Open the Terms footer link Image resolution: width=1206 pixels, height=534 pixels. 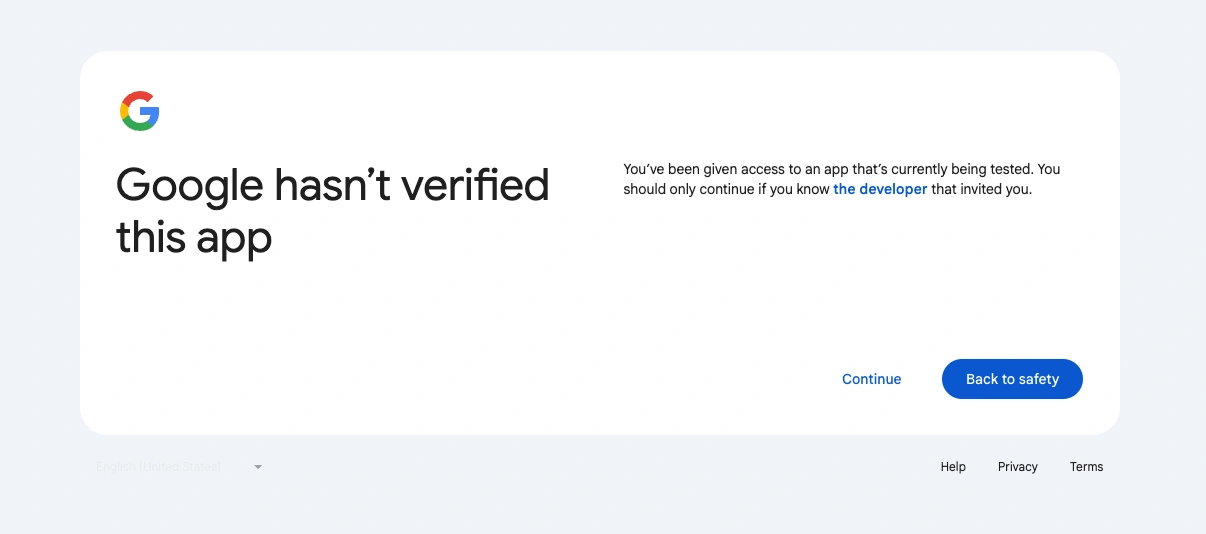click(1086, 467)
